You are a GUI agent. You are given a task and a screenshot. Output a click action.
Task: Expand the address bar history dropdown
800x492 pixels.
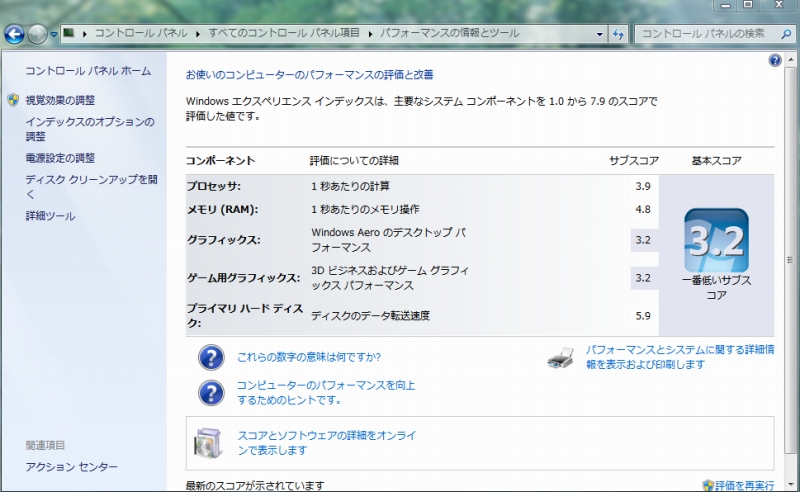point(599,34)
